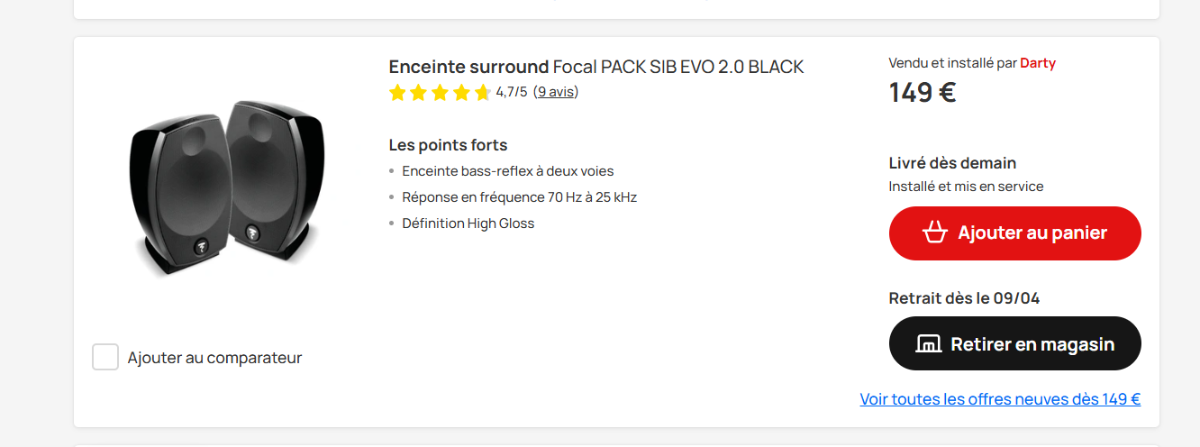This screenshot has height=447, width=1200.
Task: Open Voir toutes les offres neuves link
Action: [x=1000, y=399]
